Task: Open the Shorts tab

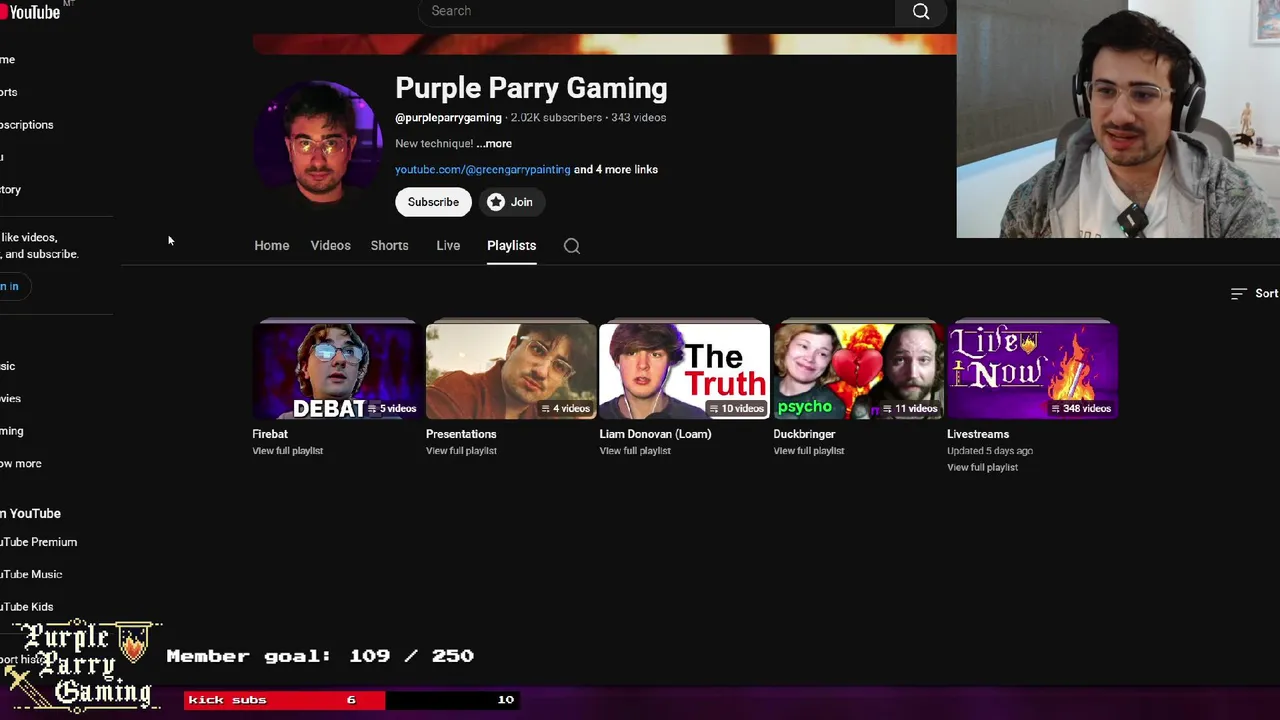Action: pos(389,246)
